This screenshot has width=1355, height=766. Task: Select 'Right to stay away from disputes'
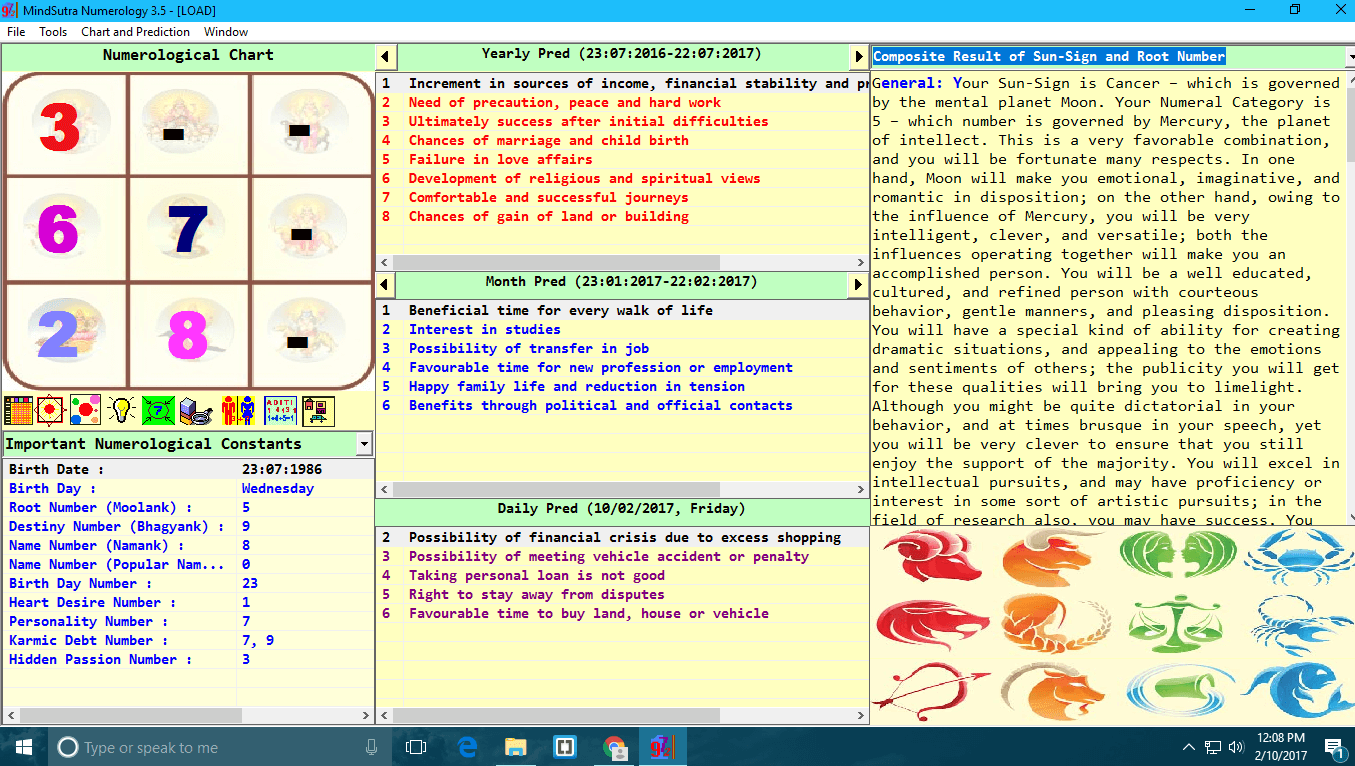click(622, 595)
